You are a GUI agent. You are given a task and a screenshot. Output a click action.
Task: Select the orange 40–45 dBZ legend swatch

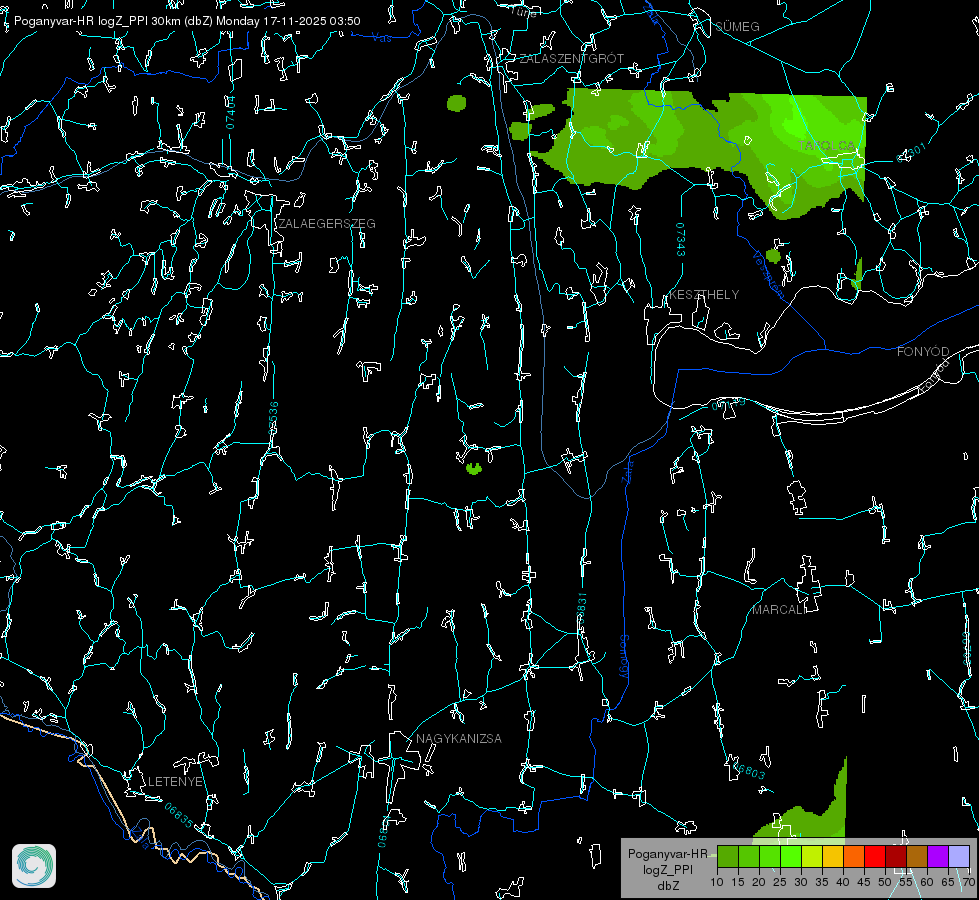(x=854, y=856)
